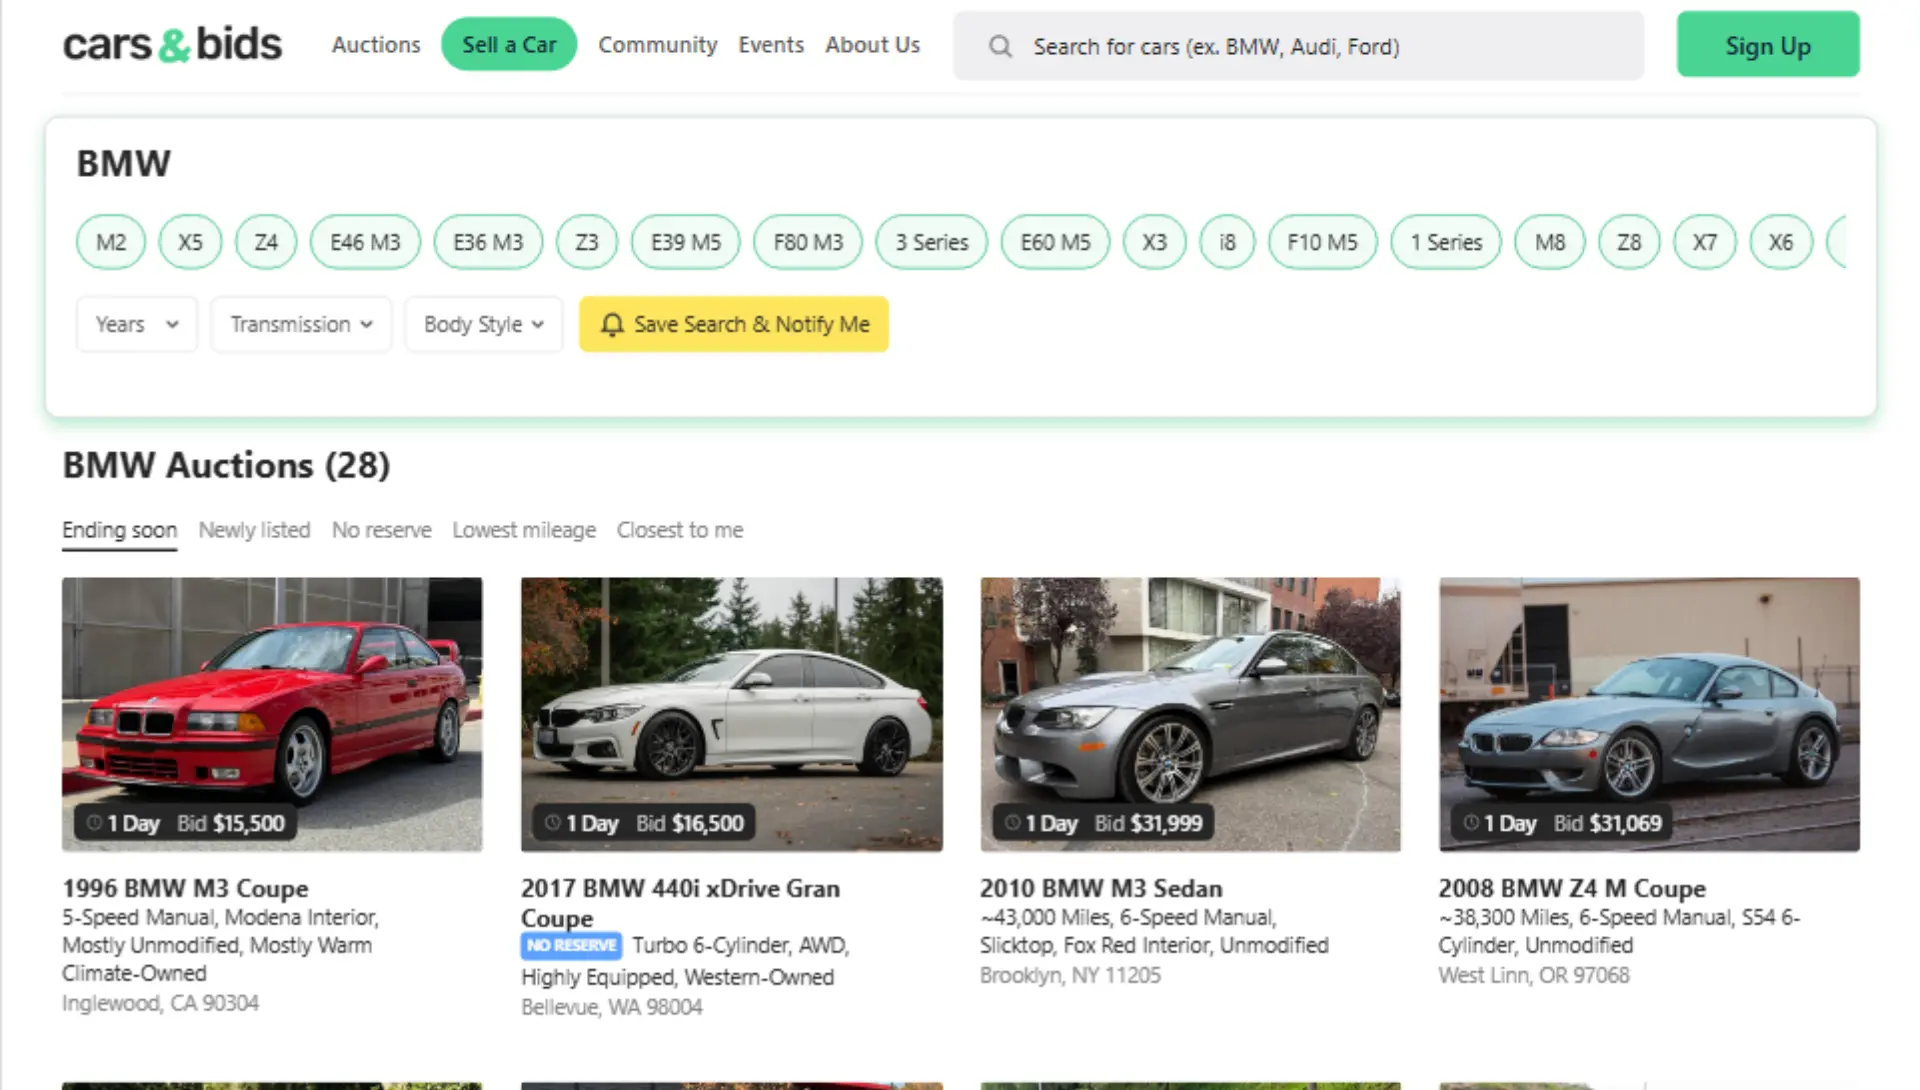
Task: Click into the car search field
Action: tap(1298, 46)
